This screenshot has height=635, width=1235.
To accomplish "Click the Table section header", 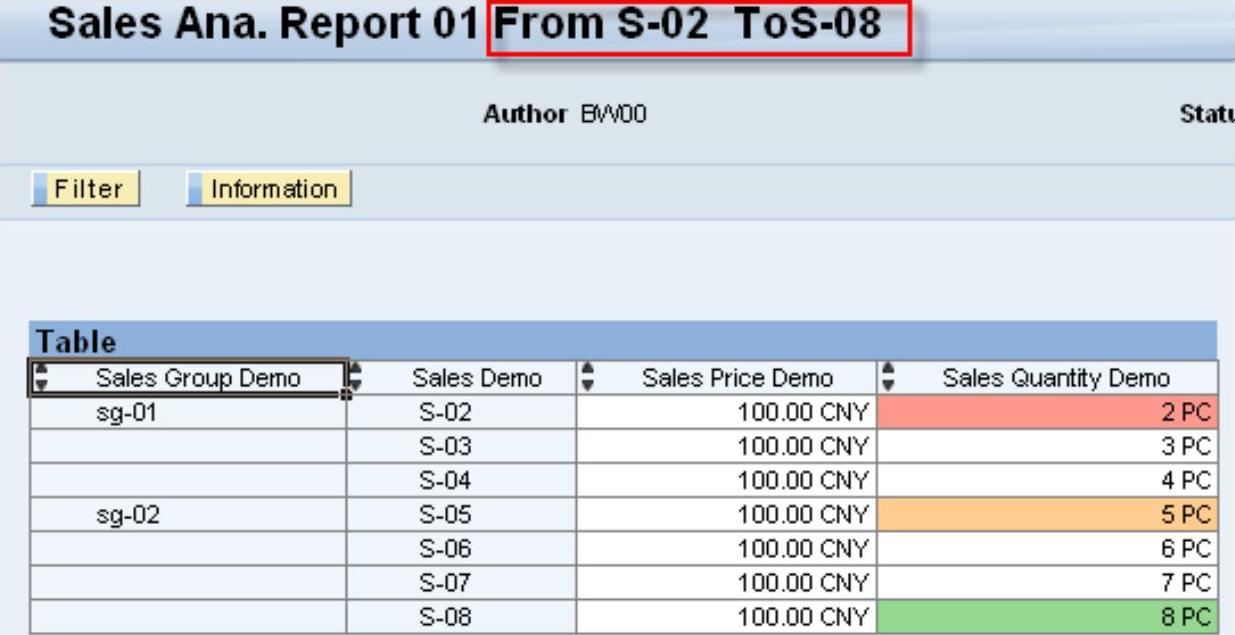I will [76, 342].
